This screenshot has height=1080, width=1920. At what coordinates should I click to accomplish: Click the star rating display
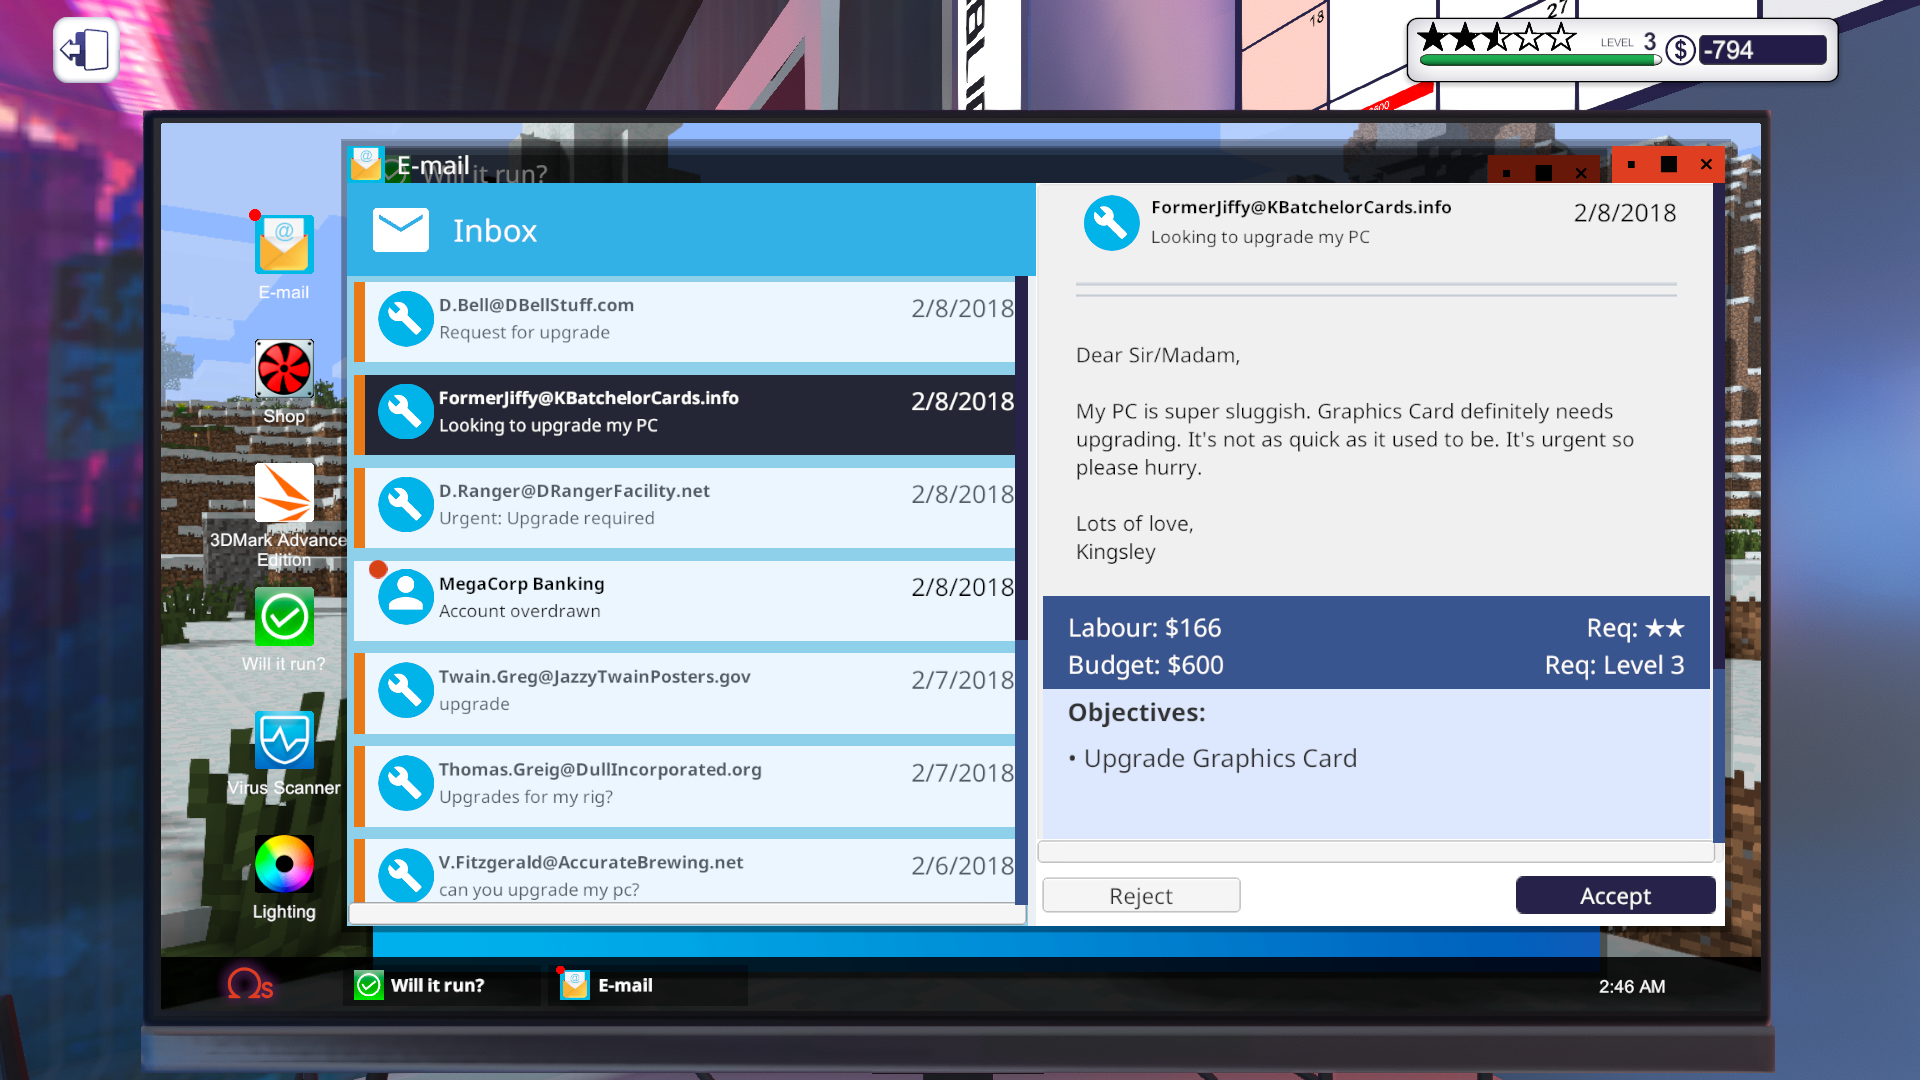[1497, 38]
